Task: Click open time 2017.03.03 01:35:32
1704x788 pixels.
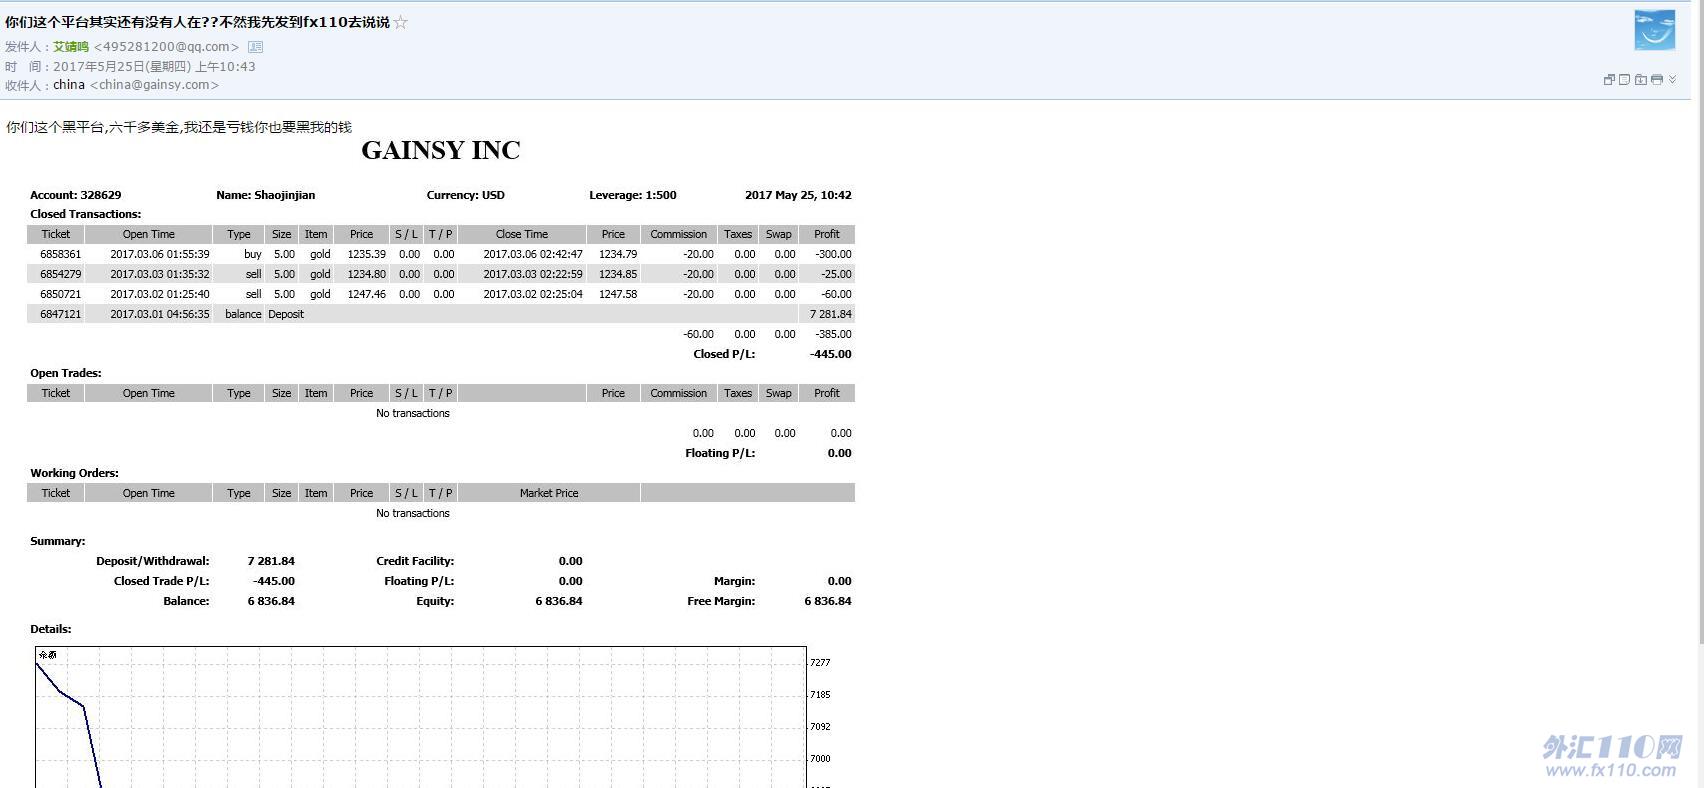Action: [160, 274]
